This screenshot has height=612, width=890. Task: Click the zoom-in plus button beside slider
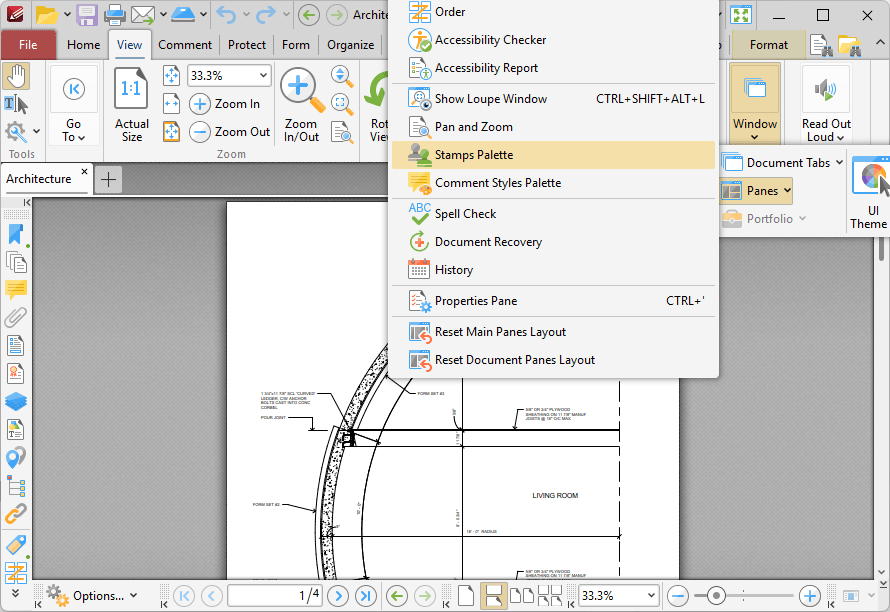809,596
